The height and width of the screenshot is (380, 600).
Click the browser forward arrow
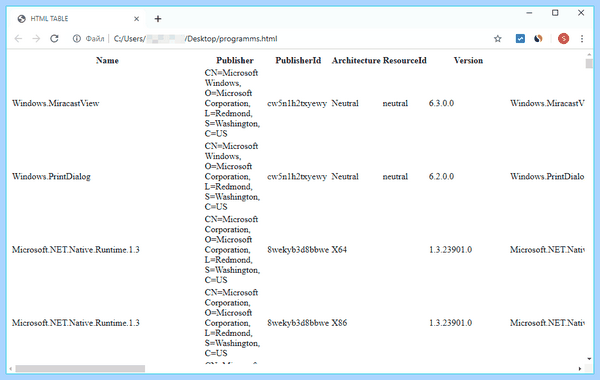pos(36,39)
